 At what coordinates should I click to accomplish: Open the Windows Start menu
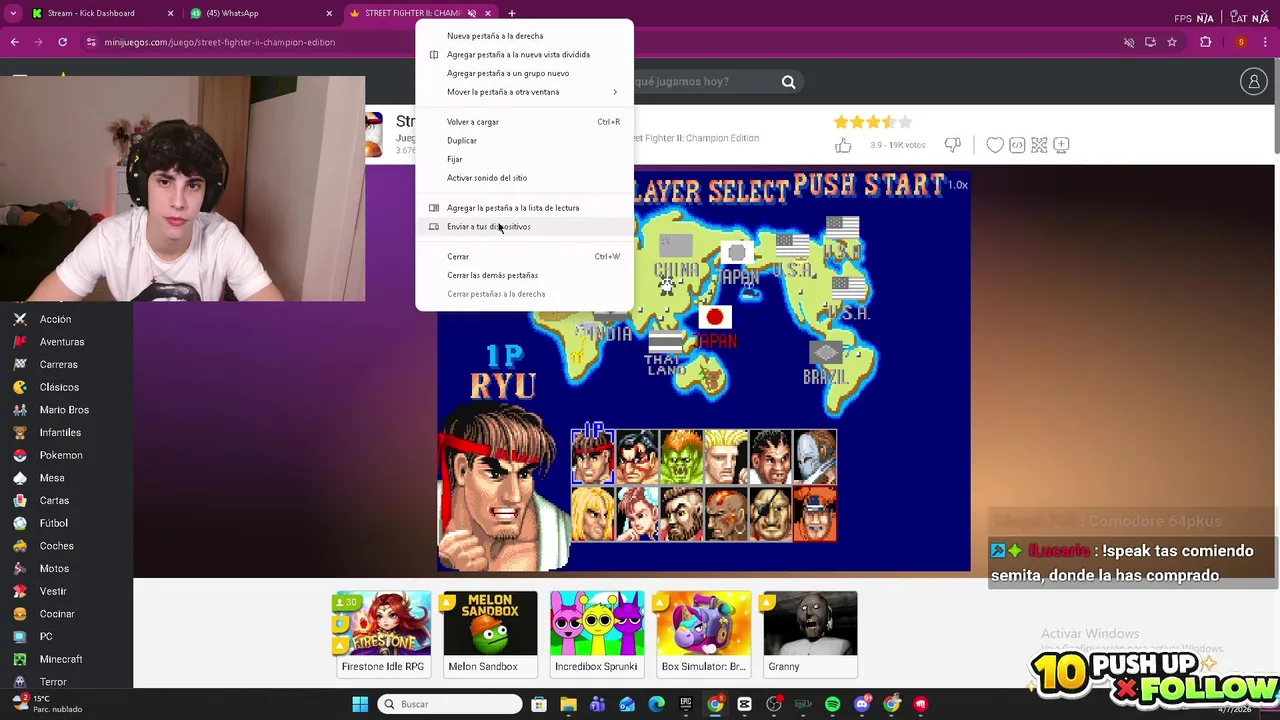click(360, 704)
